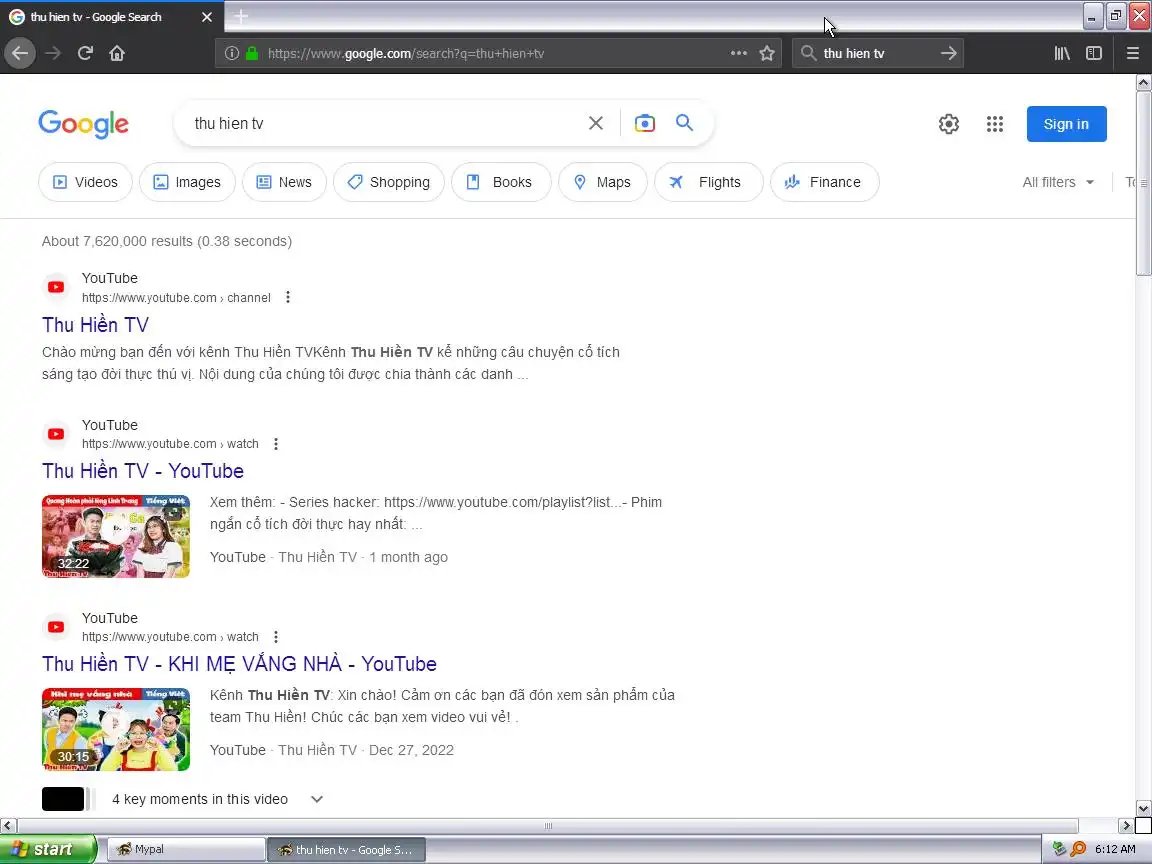Click the Google logo
The width and height of the screenshot is (1152, 864).
tap(83, 124)
